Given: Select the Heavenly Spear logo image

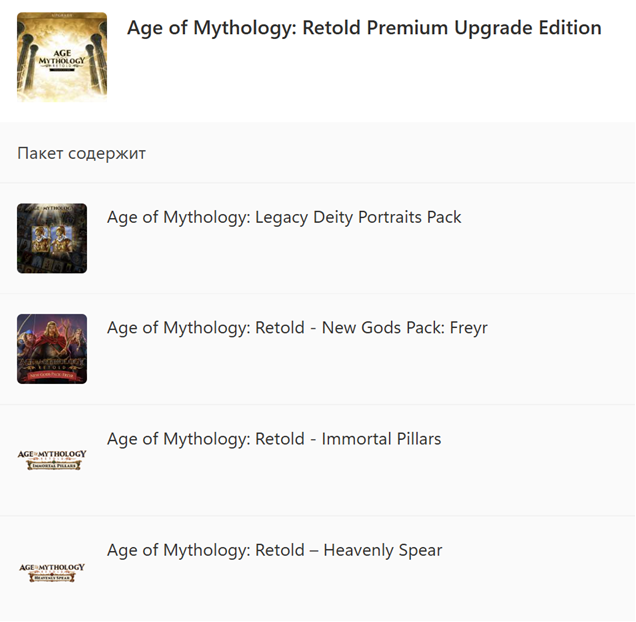Looking at the screenshot, I should [52, 571].
